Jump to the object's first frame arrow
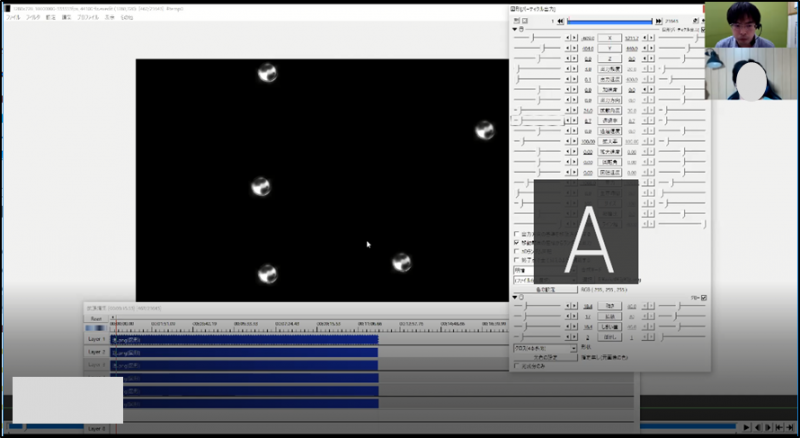Viewport: 800px width, 438px height. [x=562, y=20]
